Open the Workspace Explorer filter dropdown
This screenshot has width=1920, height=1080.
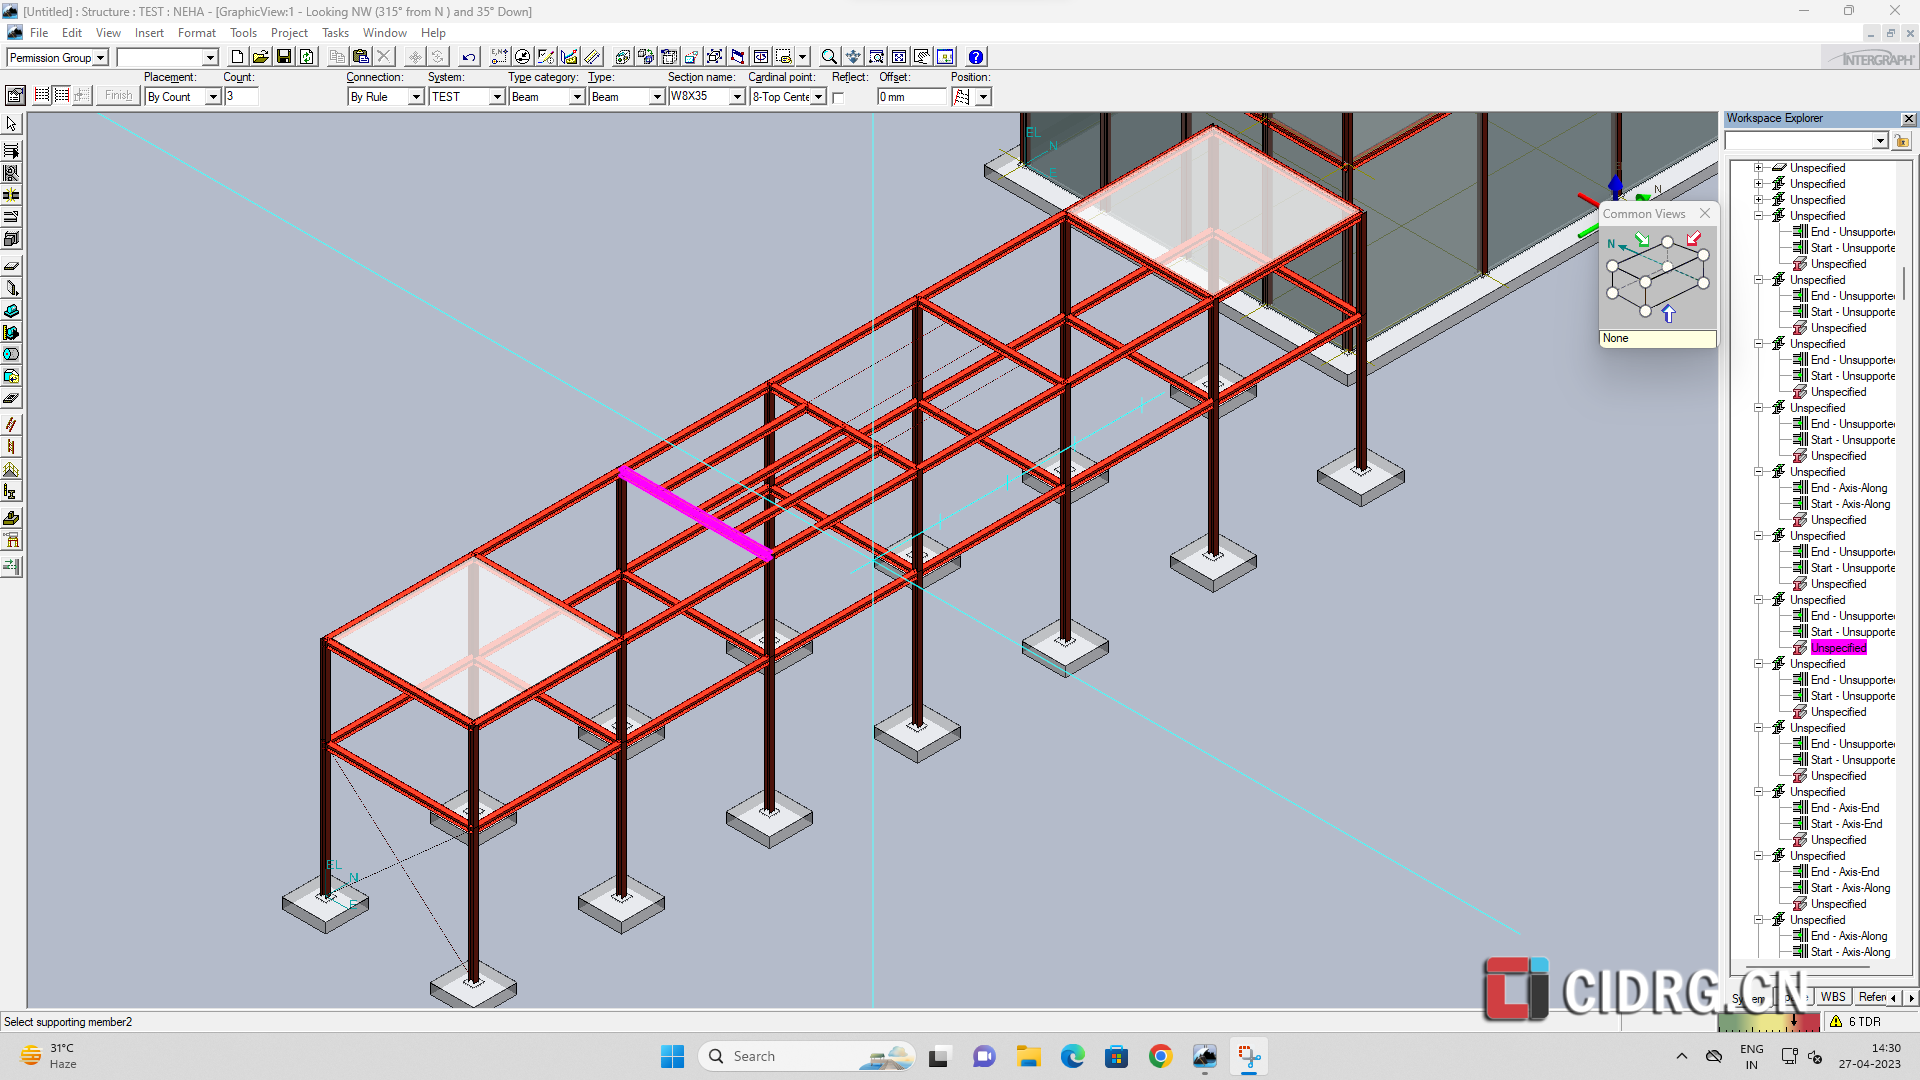(x=1880, y=141)
